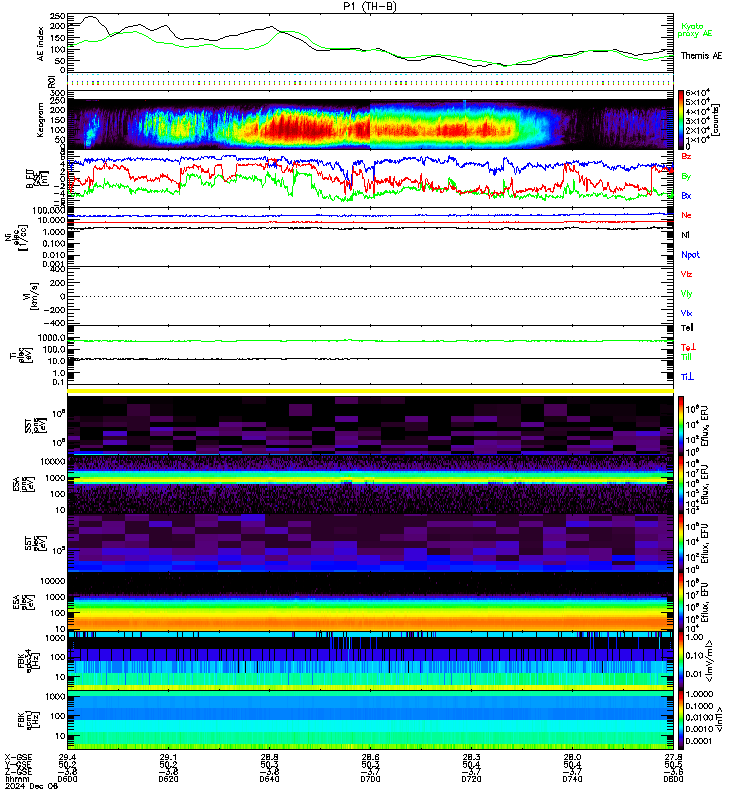Click the X-GSE position value 27.8
The image size is (750, 800).
[673, 757]
